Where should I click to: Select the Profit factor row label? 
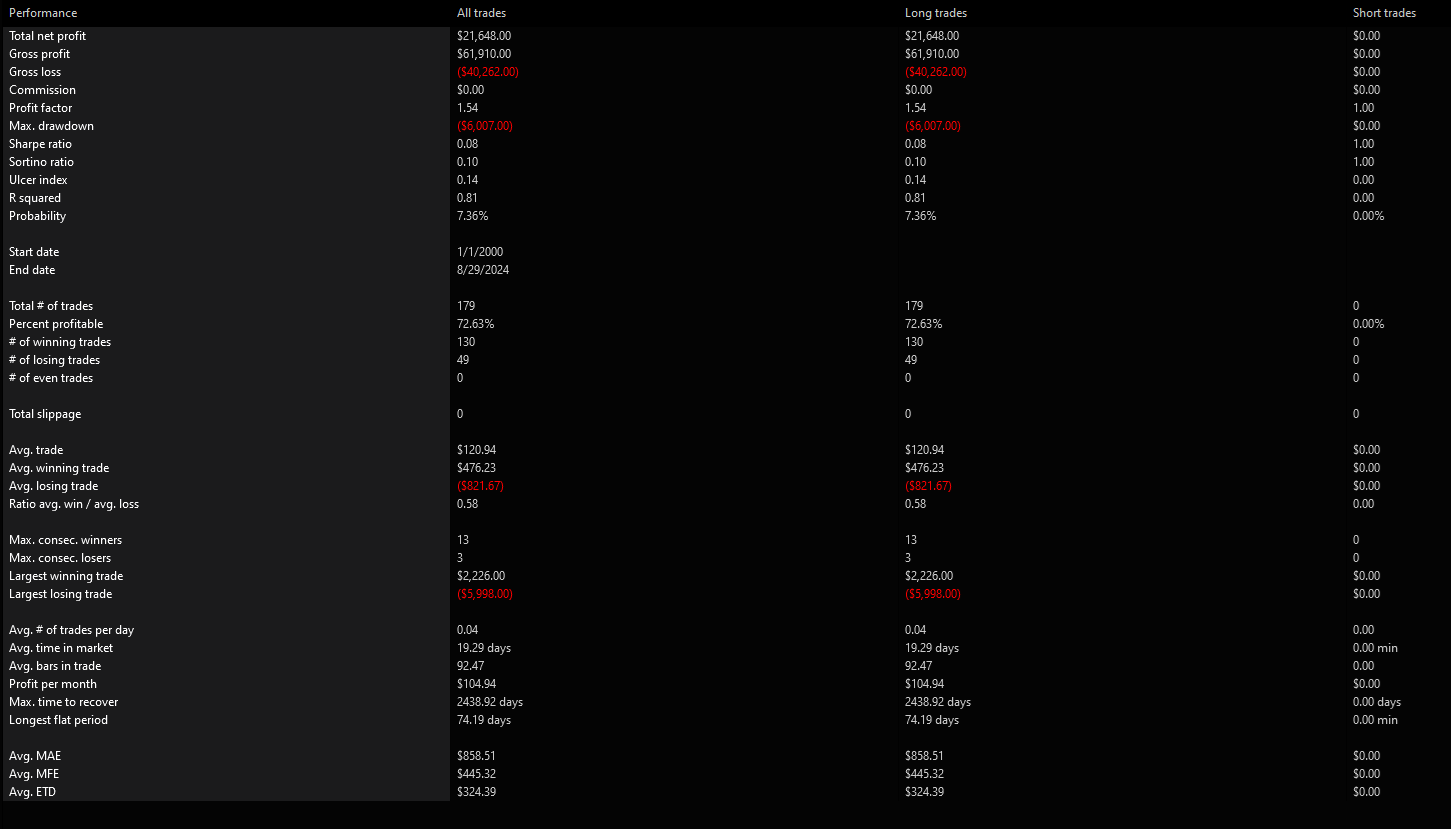[41, 108]
